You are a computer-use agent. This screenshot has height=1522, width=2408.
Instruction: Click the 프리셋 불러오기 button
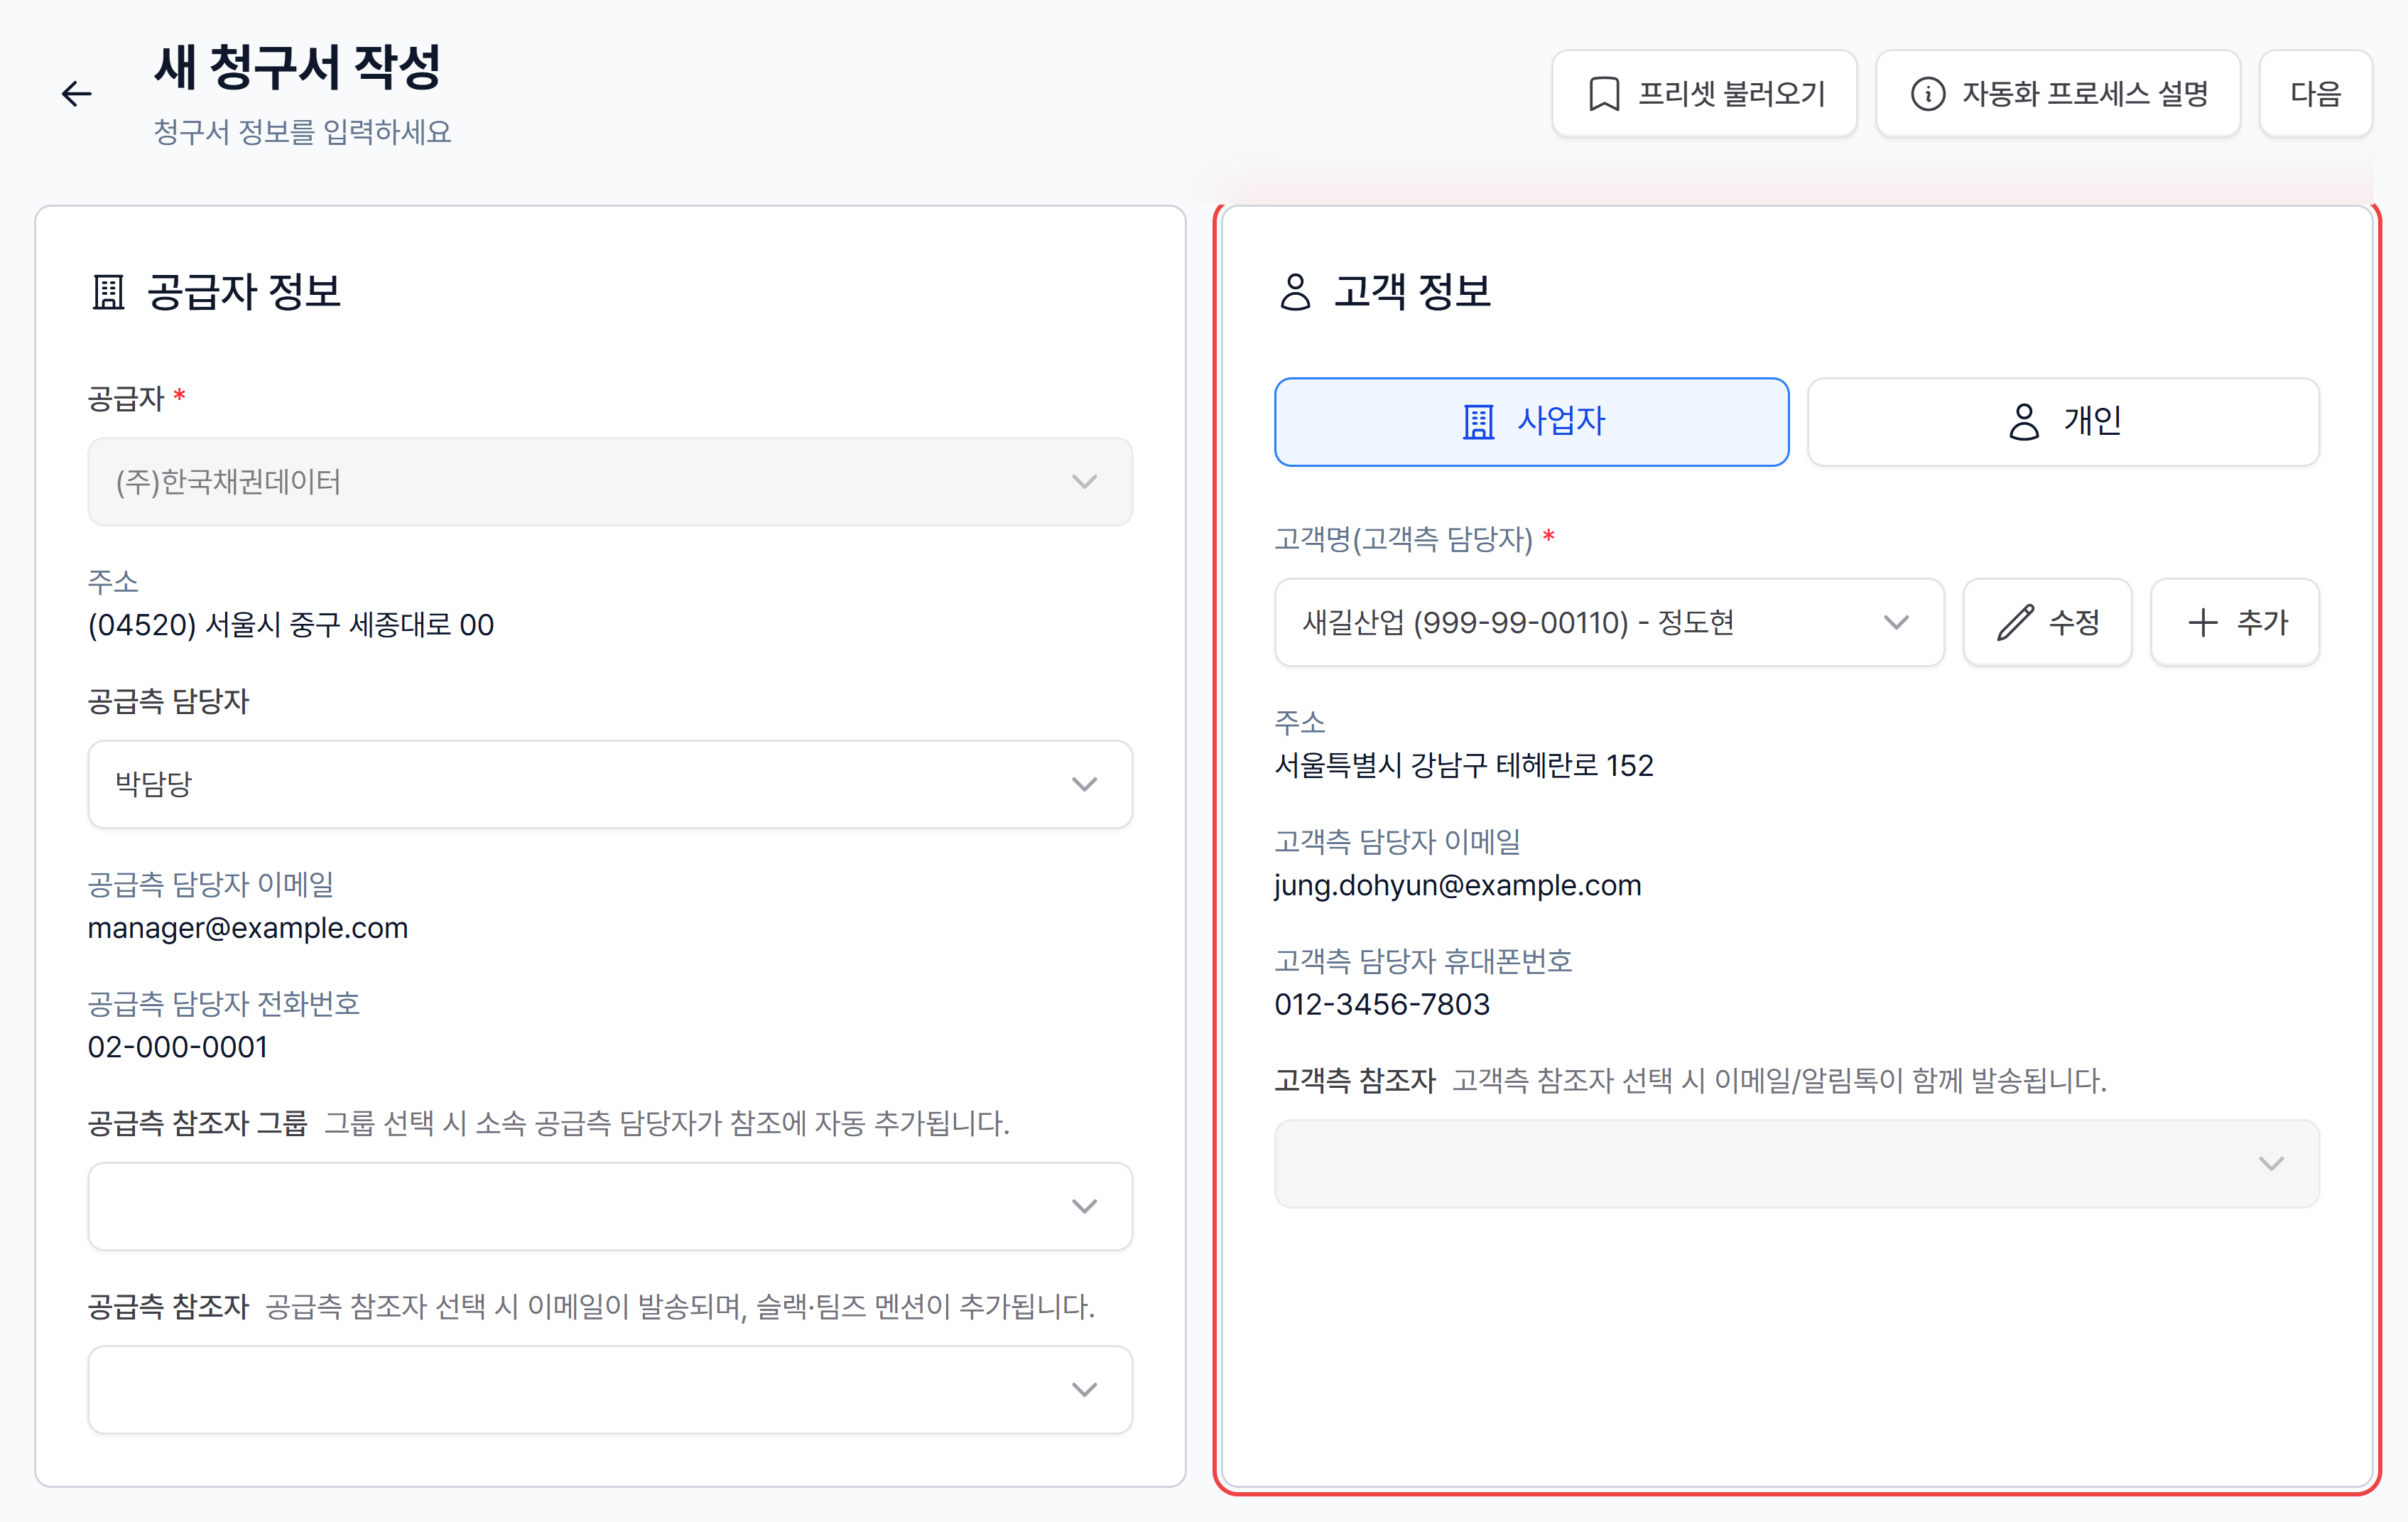(1704, 94)
